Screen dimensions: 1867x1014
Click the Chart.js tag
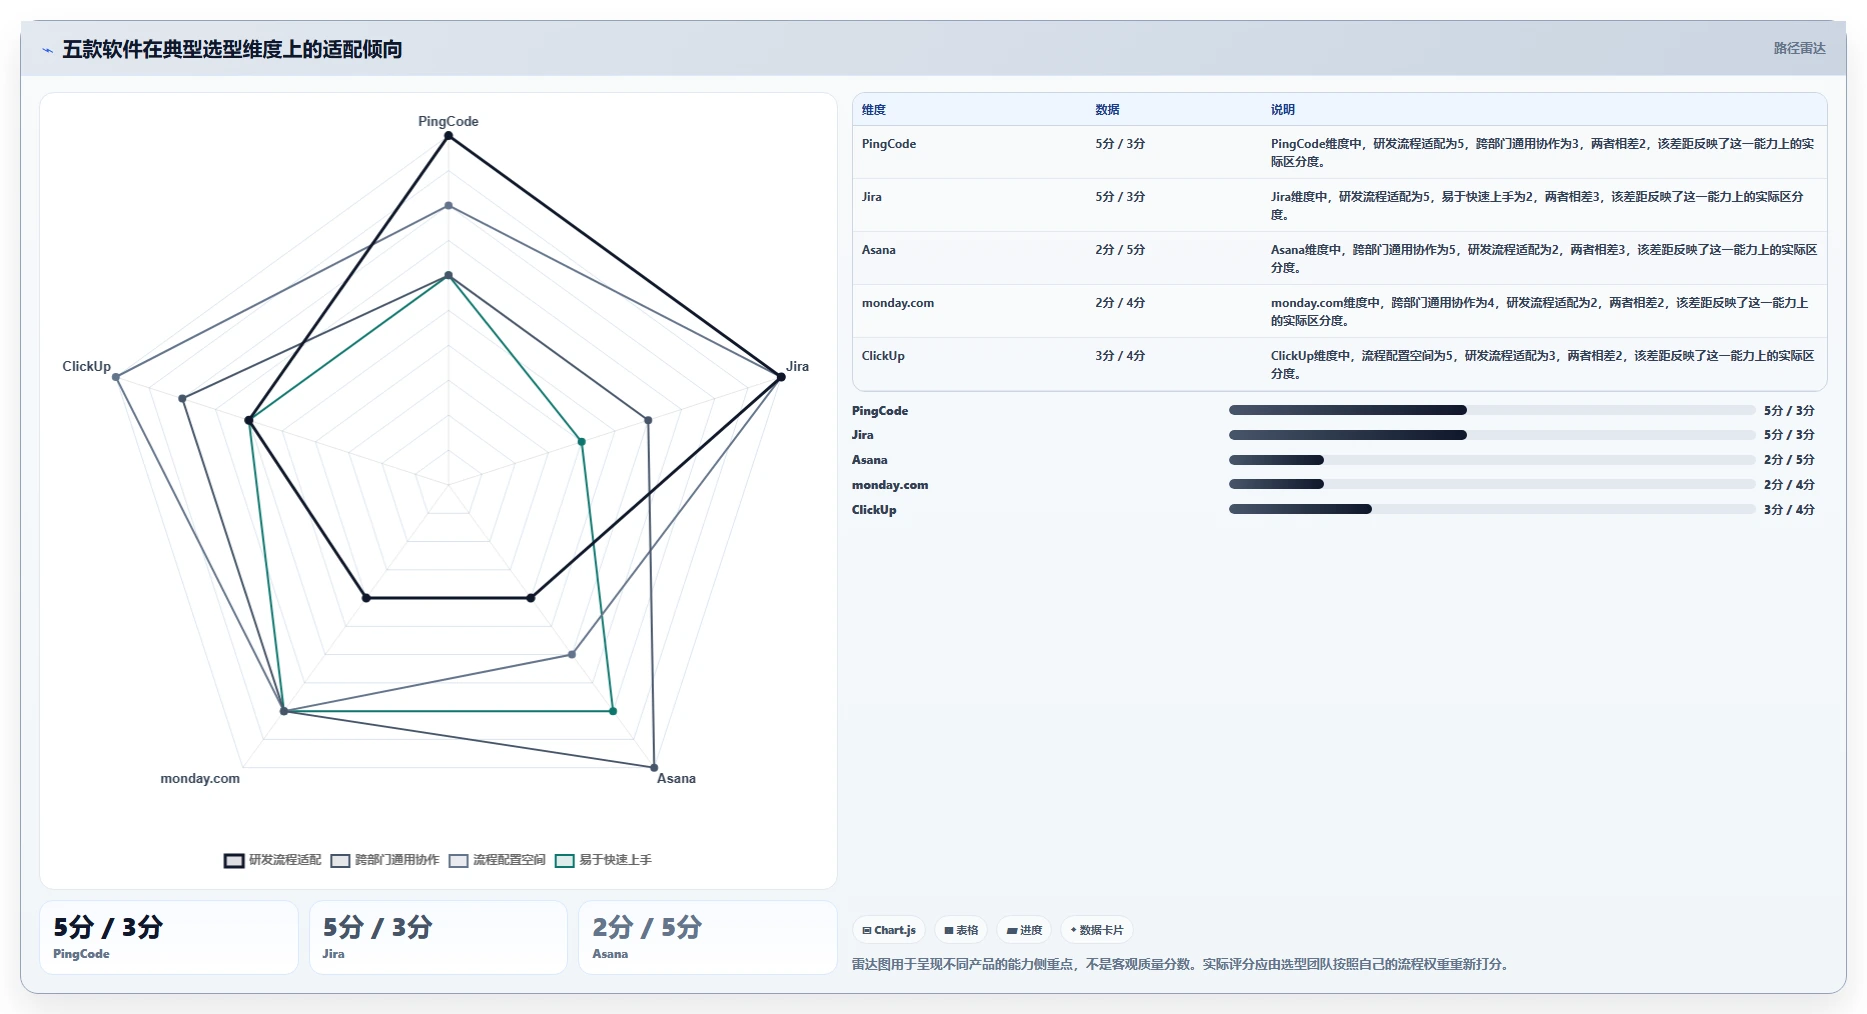889,930
